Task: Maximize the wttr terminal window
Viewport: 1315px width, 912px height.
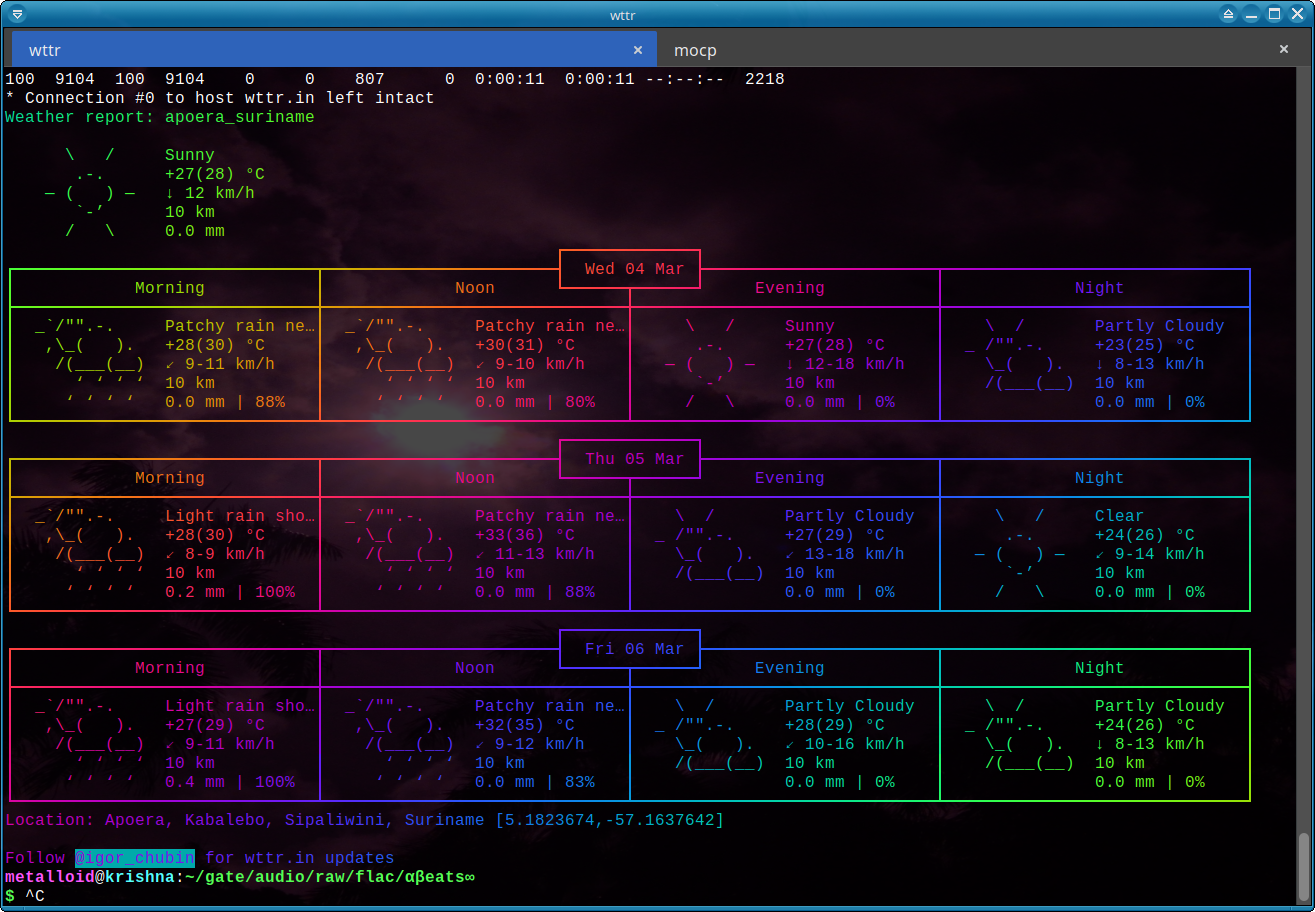Action: (x=1274, y=14)
